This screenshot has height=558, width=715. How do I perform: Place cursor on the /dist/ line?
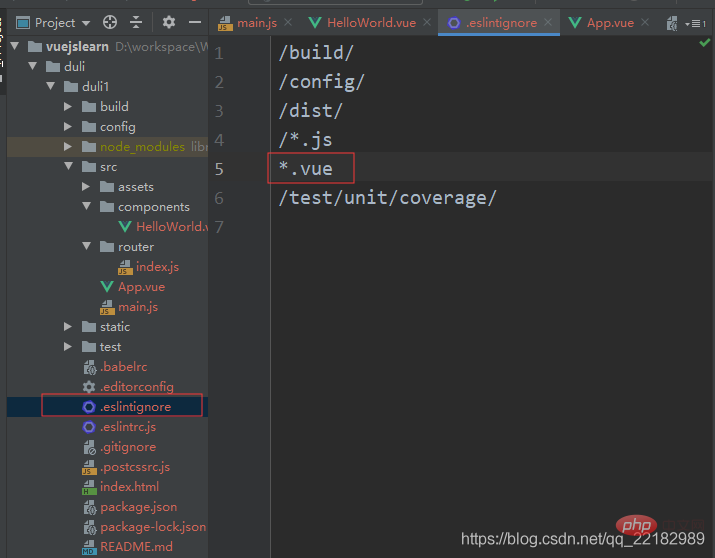click(x=311, y=111)
